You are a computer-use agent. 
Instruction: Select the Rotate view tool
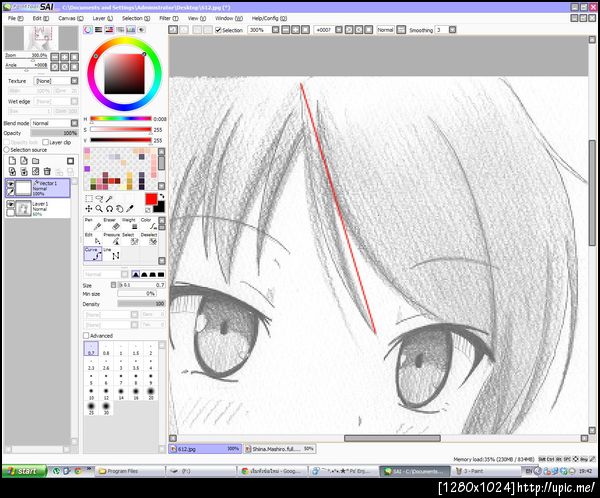(109, 209)
